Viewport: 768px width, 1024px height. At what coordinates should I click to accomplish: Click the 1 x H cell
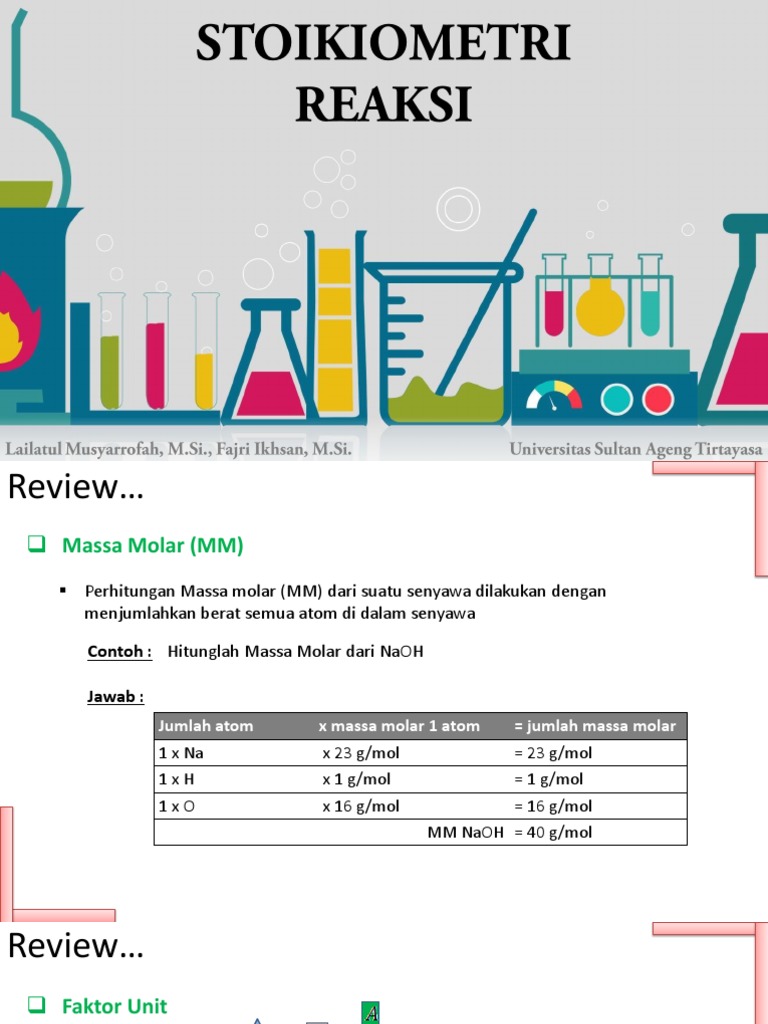click(x=176, y=779)
